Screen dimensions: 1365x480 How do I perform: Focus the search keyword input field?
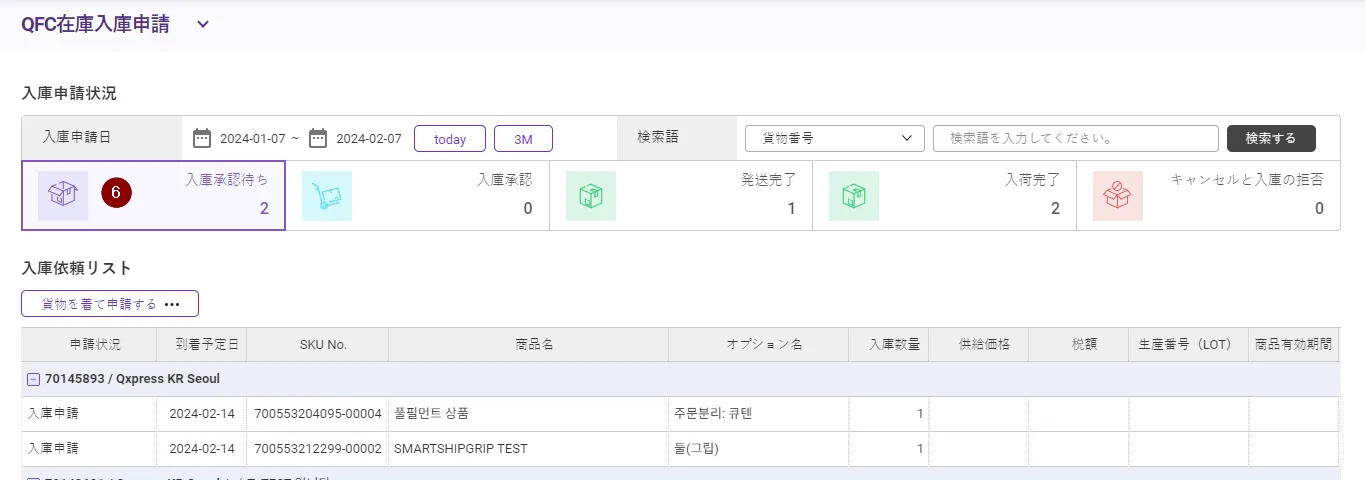click(1075, 138)
